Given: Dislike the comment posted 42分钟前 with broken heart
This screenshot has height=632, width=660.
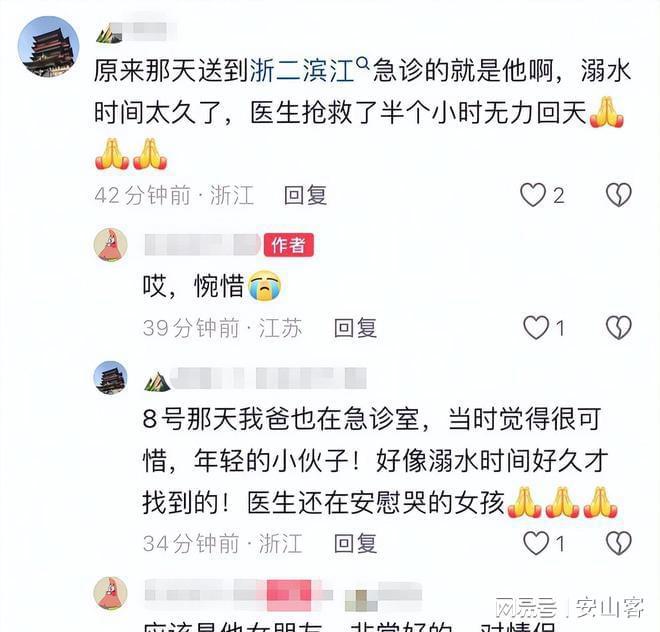Looking at the screenshot, I should point(618,195).
